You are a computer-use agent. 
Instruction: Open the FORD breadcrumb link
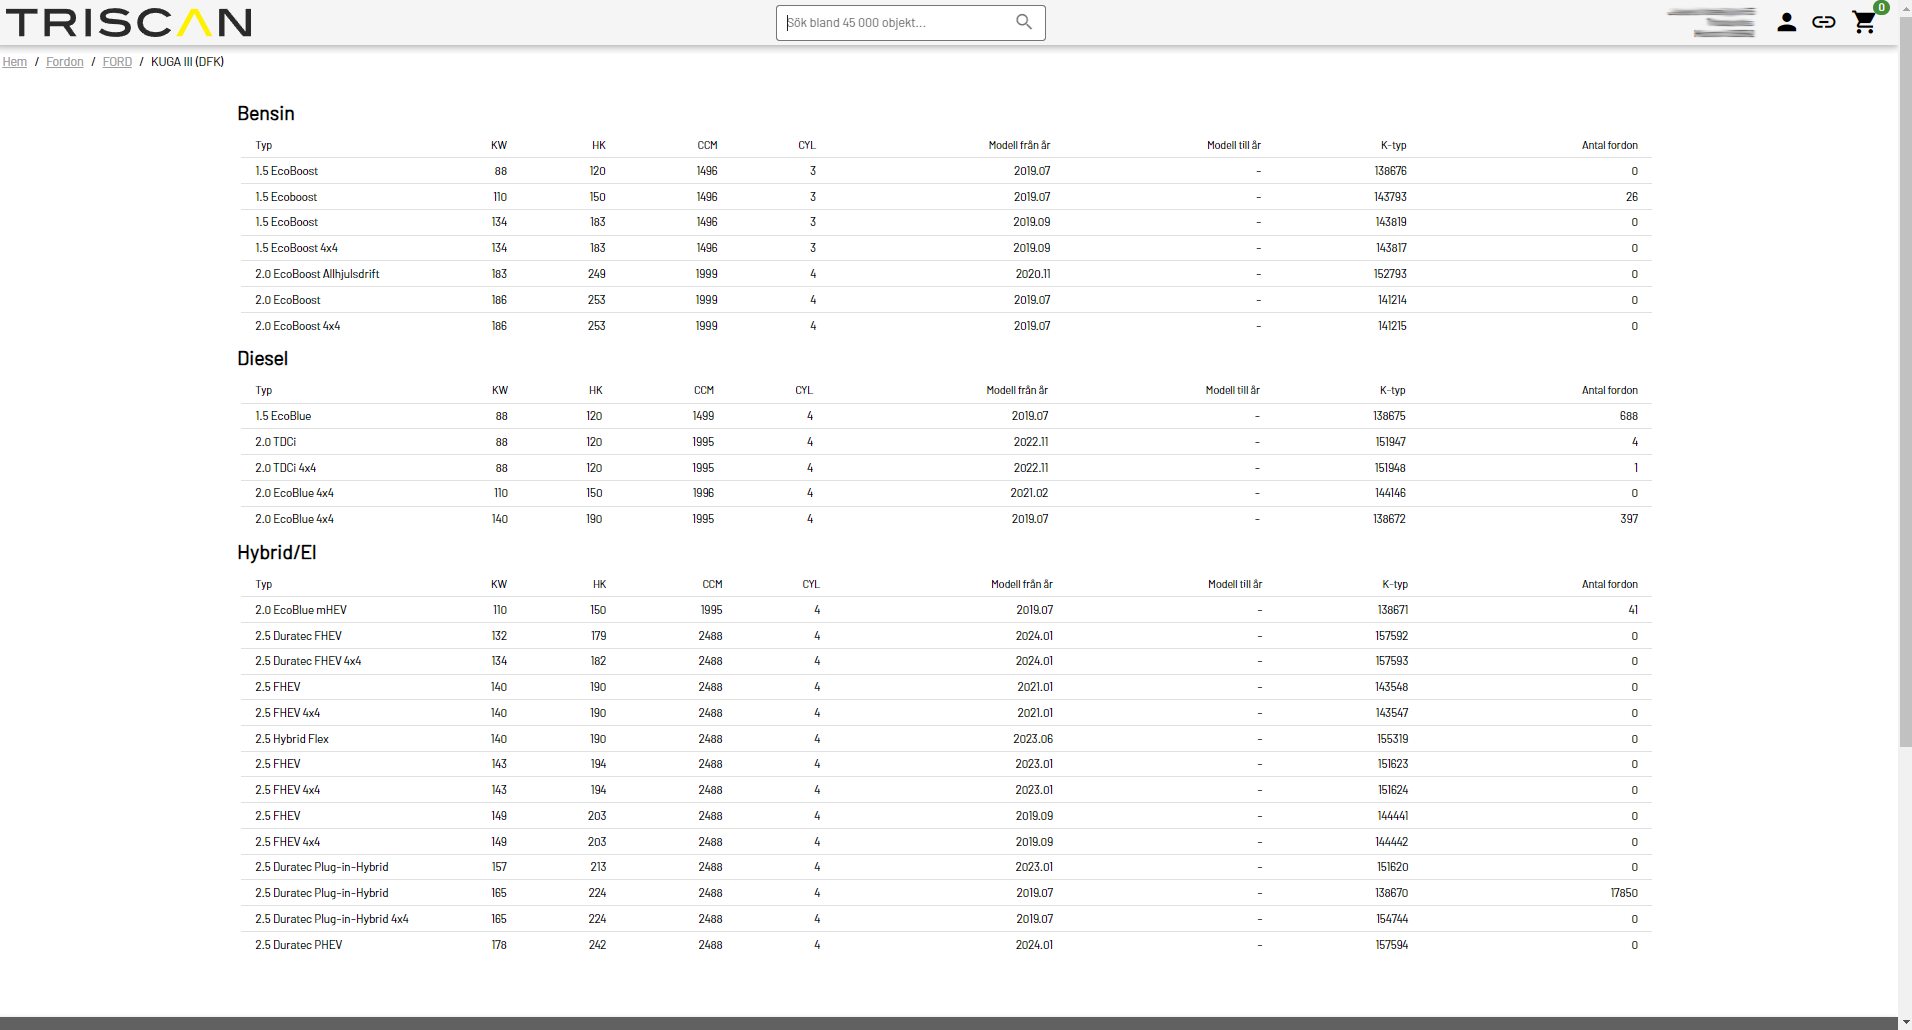pyautogui.click(x=117, y=62)
